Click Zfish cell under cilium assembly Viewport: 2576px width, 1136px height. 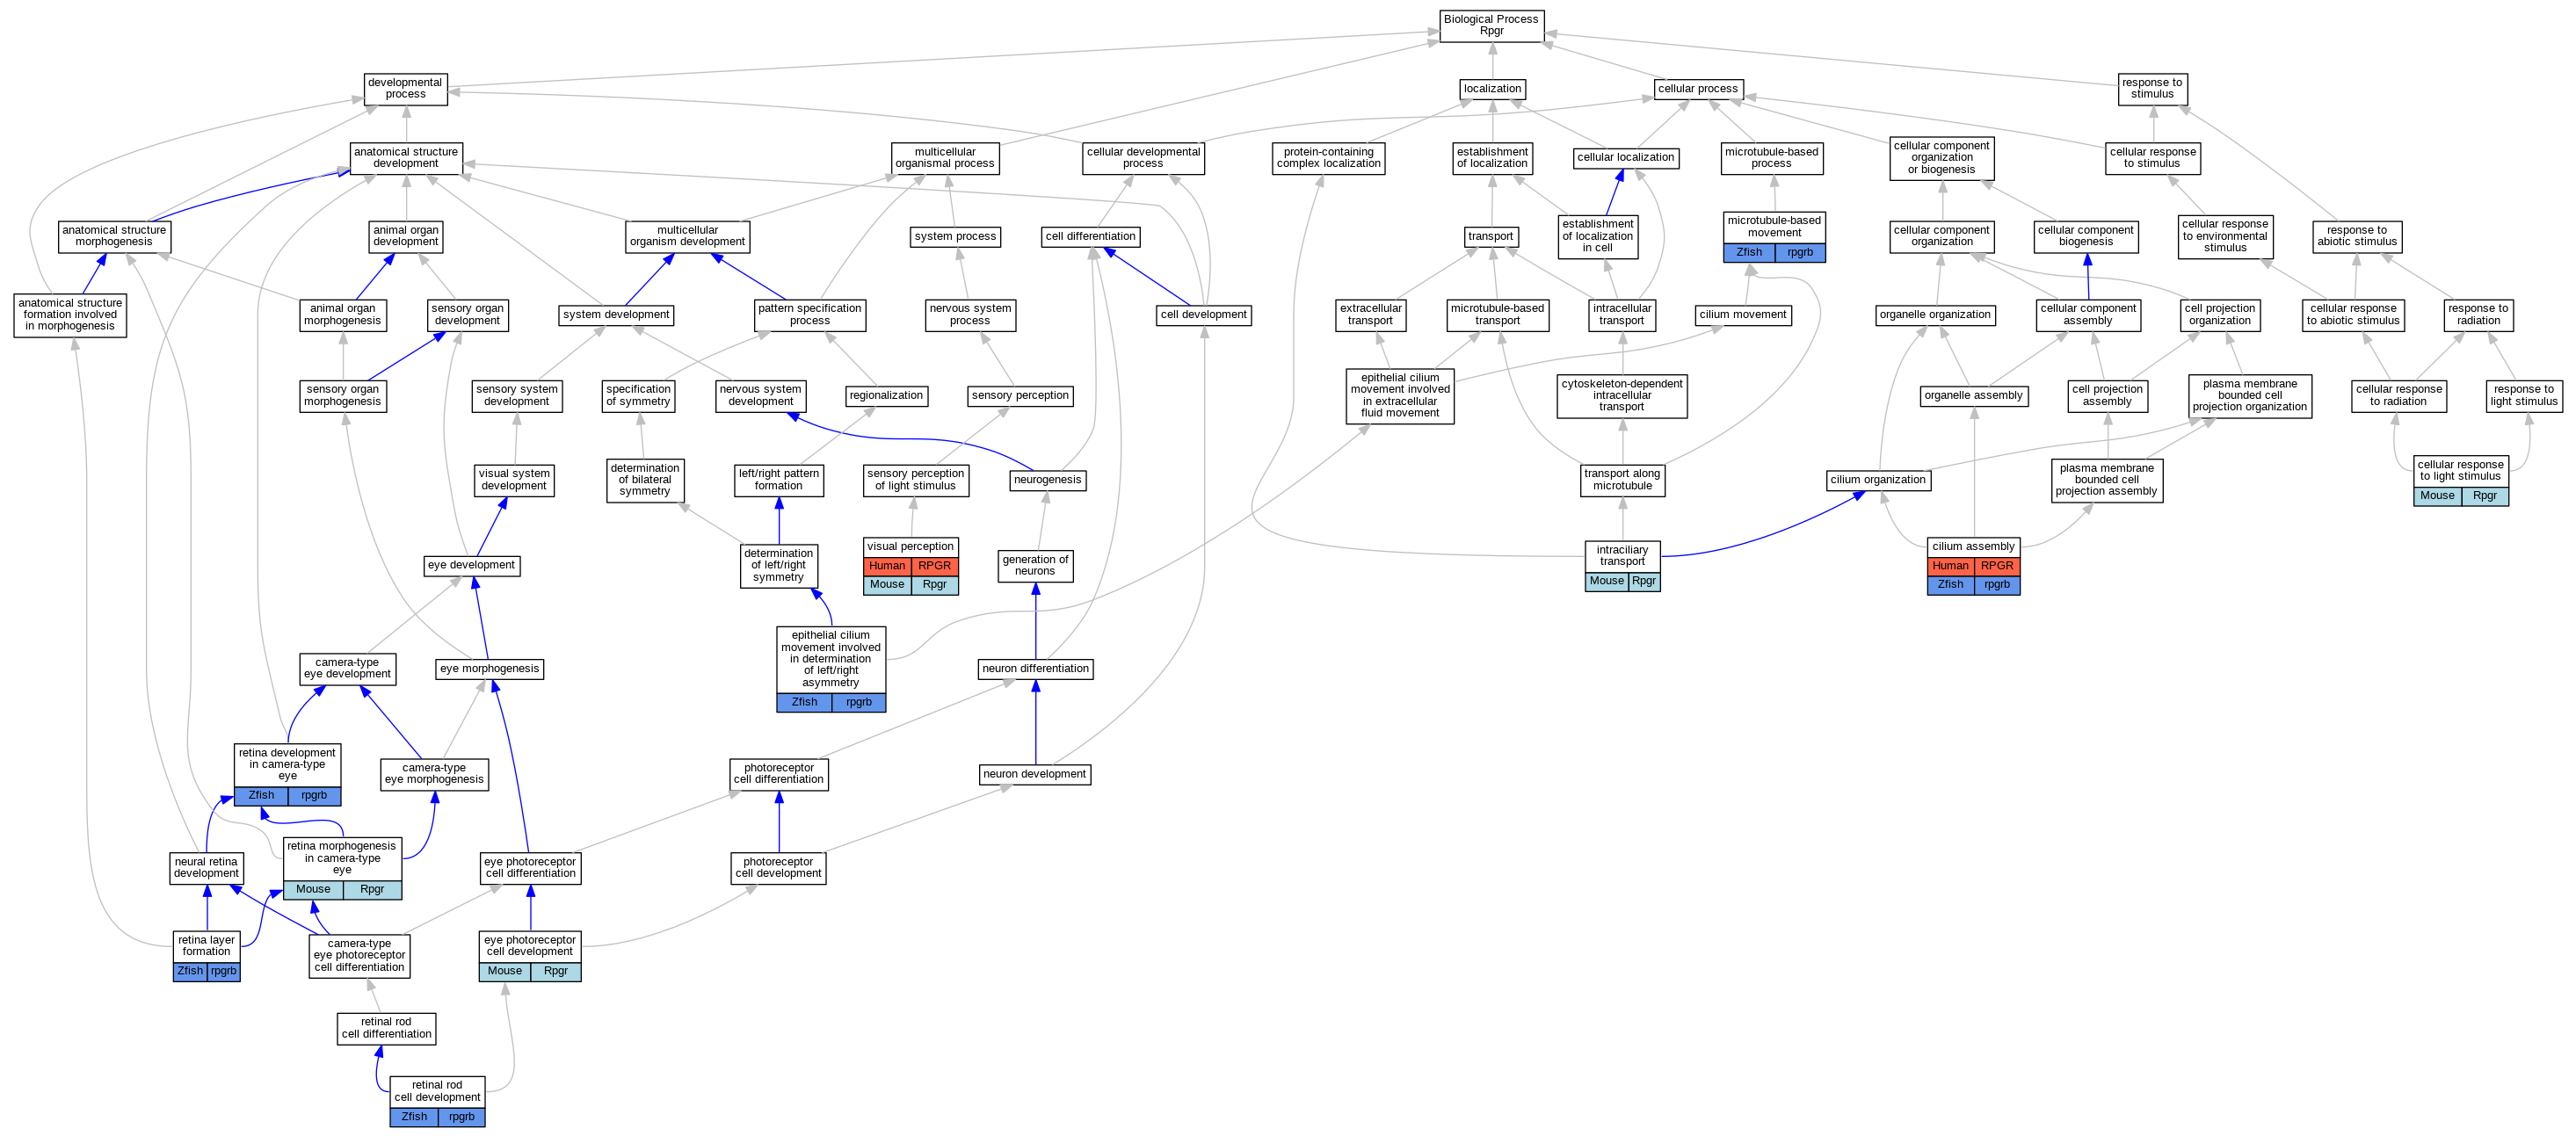[1950, 585]
